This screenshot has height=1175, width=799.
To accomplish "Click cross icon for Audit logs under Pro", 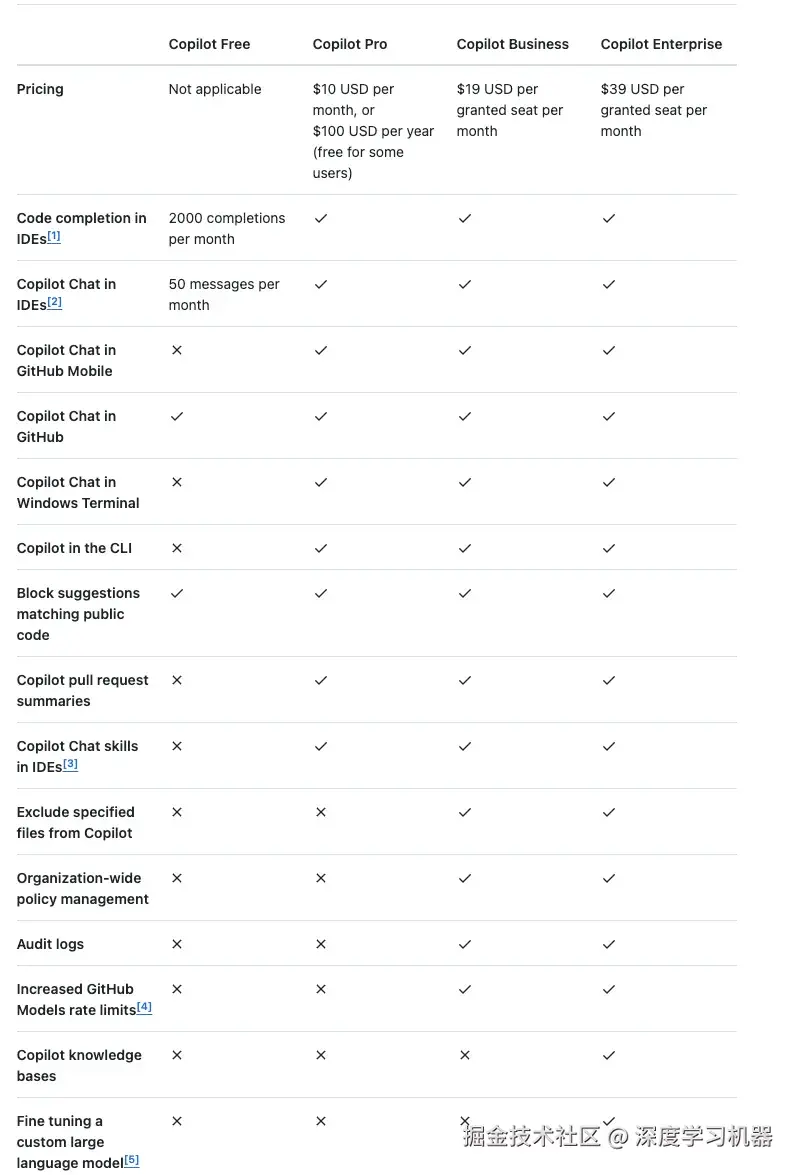I will 321,944.
